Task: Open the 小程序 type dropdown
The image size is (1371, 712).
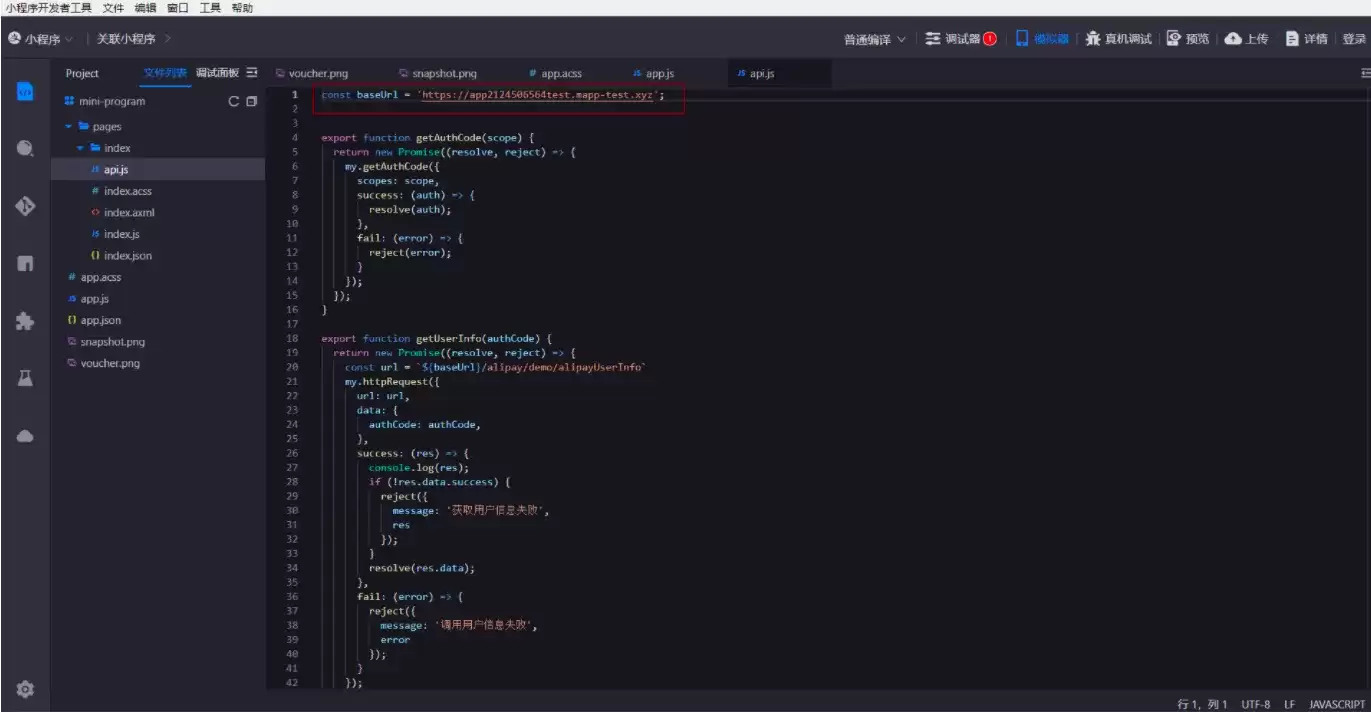Action: [41, 39]
